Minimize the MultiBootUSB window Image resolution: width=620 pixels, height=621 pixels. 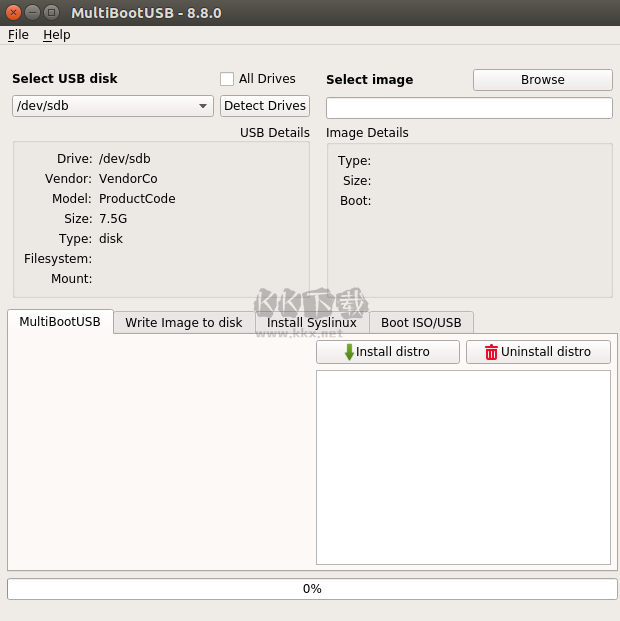point(32,12)
